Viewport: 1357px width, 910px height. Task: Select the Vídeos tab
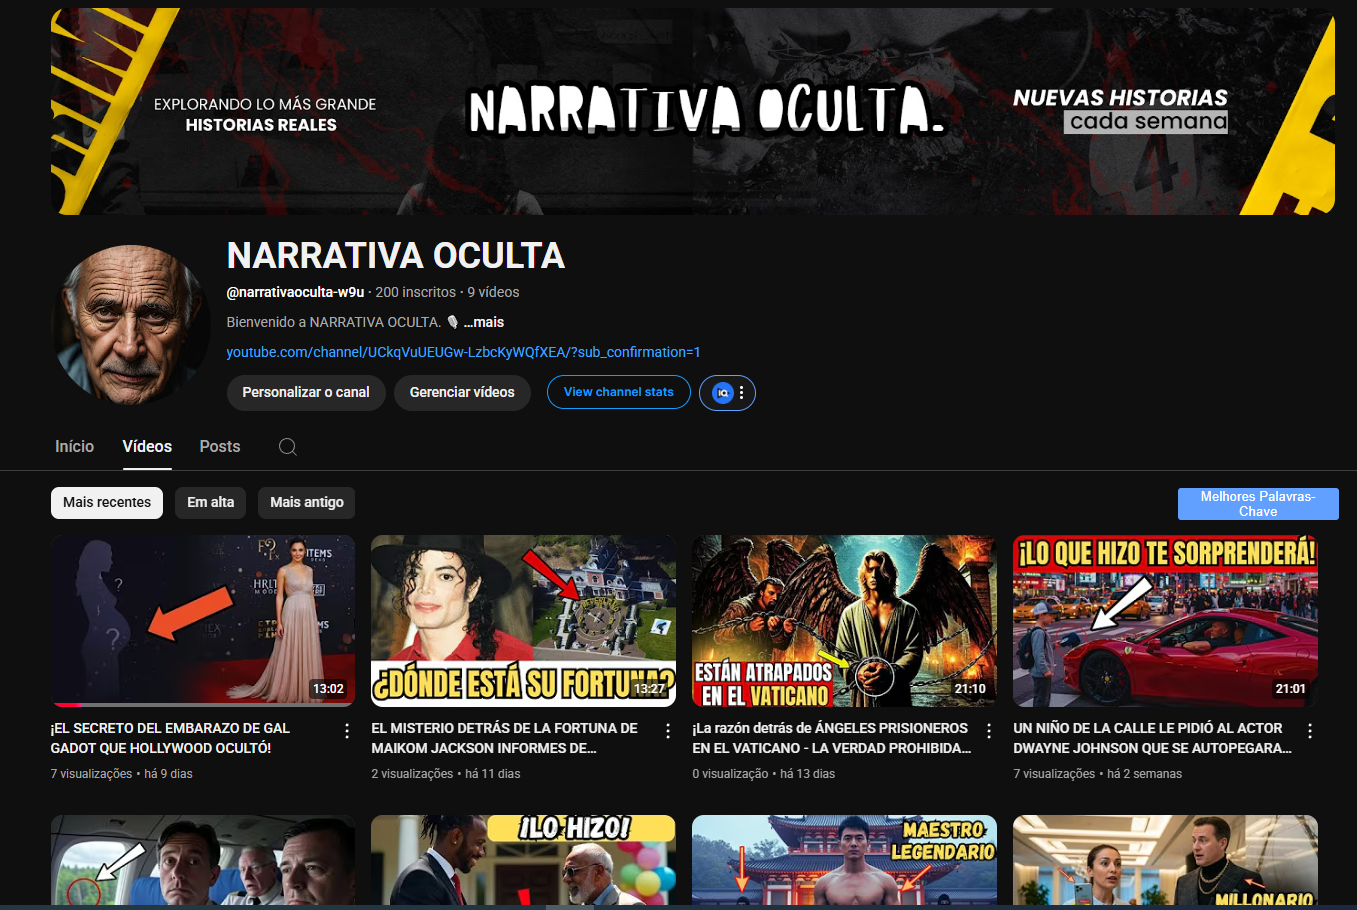click(x=147, y=447)
